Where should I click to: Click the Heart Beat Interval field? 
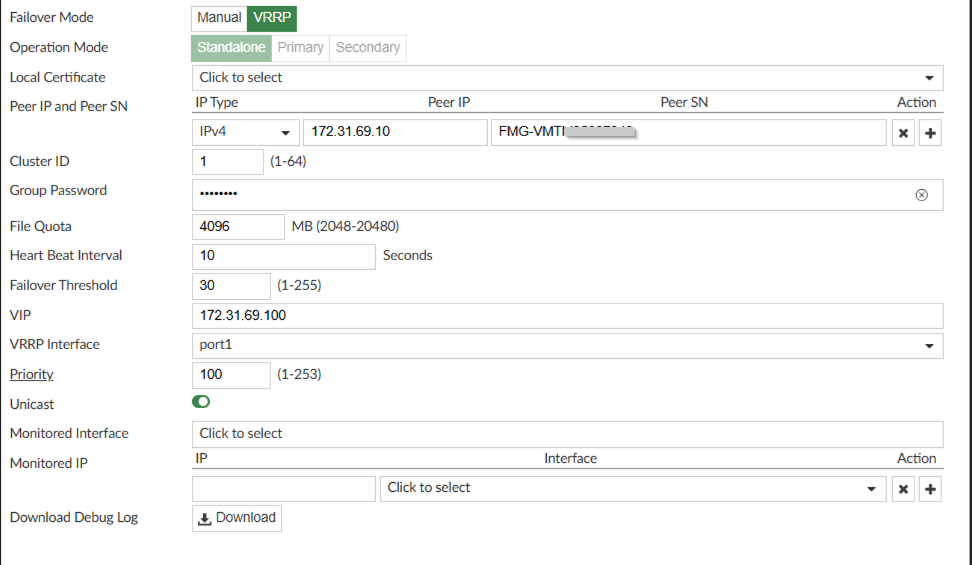tap(283, 256)
